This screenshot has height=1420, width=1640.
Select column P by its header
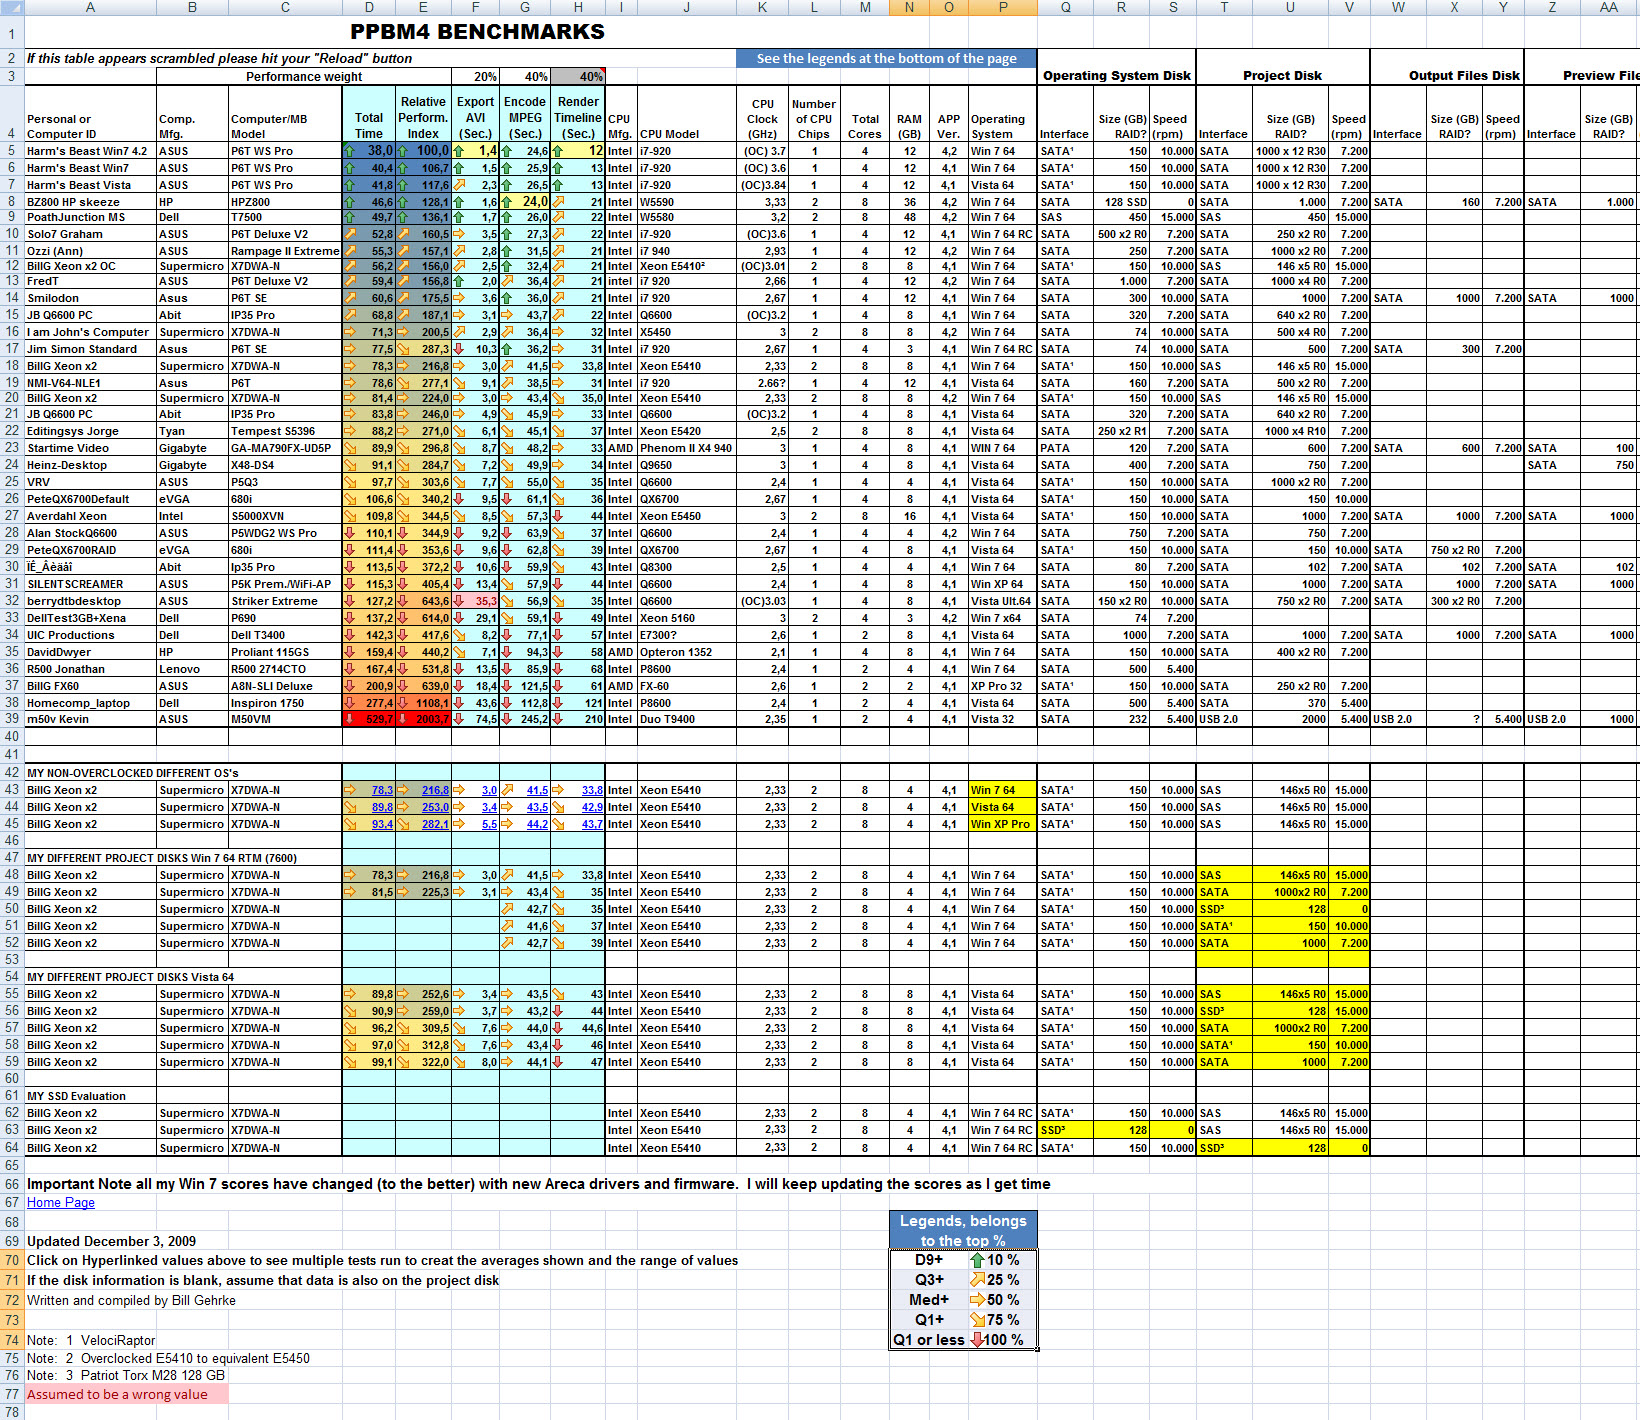1002,7
